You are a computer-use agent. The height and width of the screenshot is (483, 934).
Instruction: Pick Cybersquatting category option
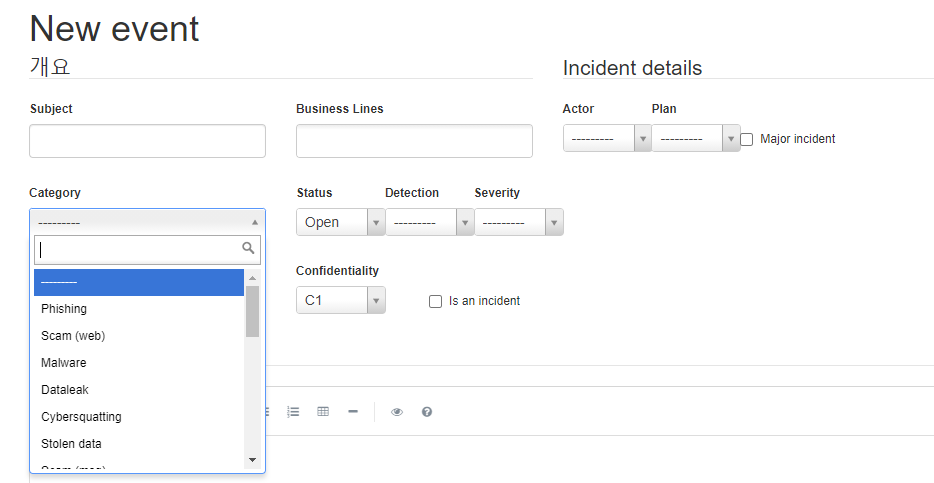pos(139,417)
